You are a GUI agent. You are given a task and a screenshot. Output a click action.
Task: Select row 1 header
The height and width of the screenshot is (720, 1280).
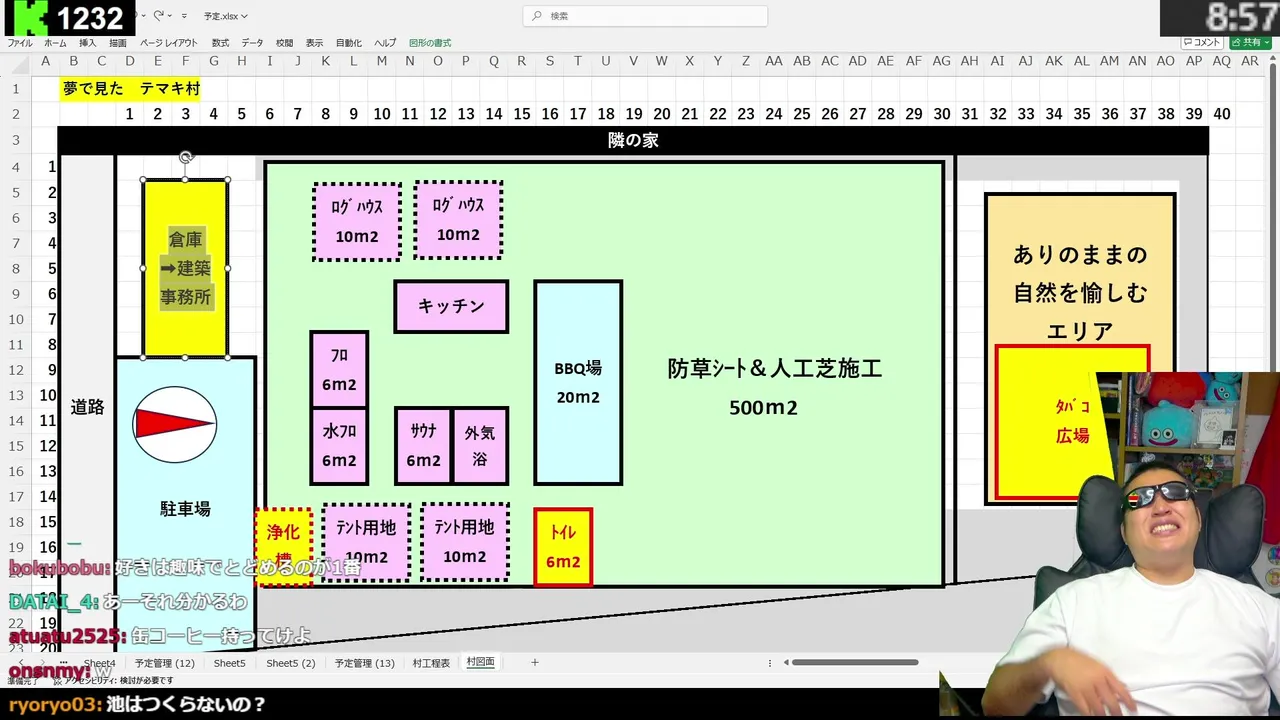(x=16, y=88)
